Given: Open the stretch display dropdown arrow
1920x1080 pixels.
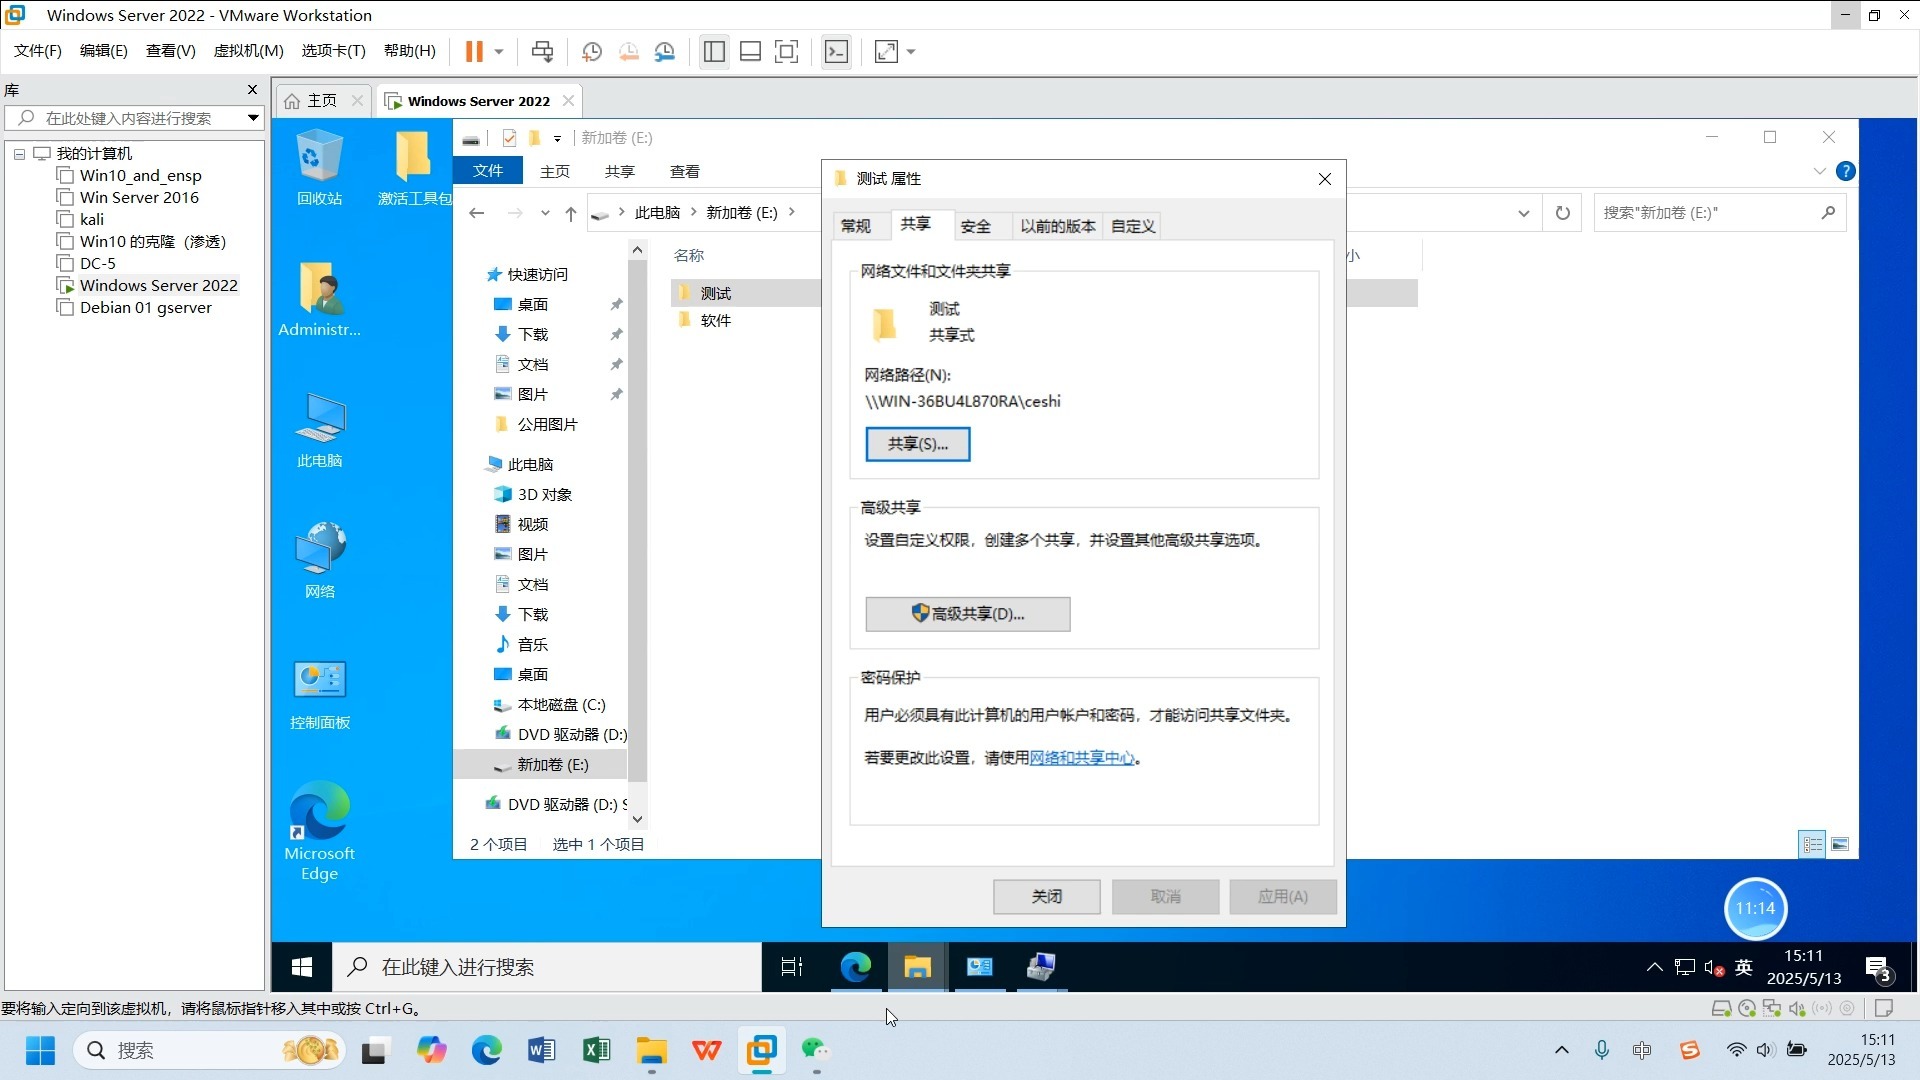Looking at the screenshot, I should 911,52.
